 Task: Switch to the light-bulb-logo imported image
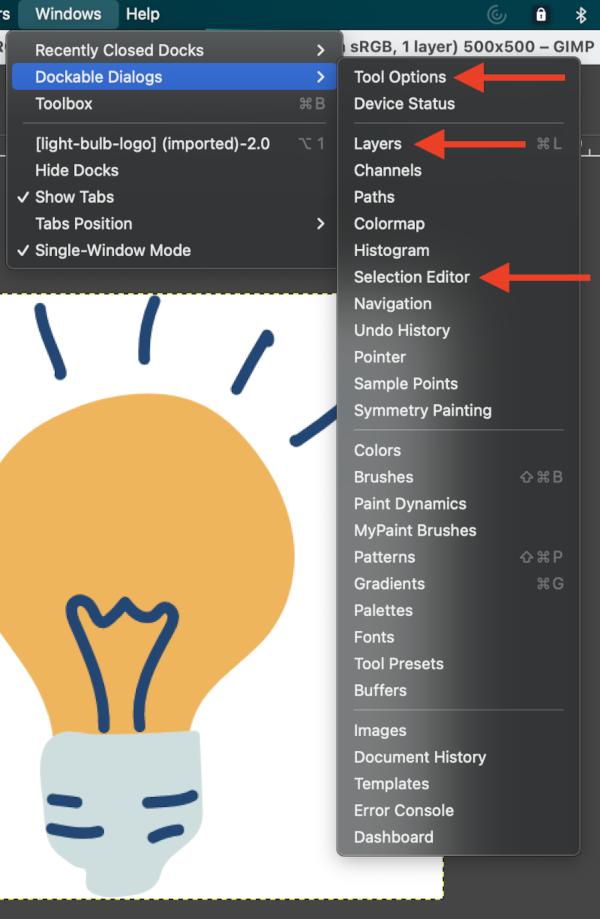click(152, 144)
